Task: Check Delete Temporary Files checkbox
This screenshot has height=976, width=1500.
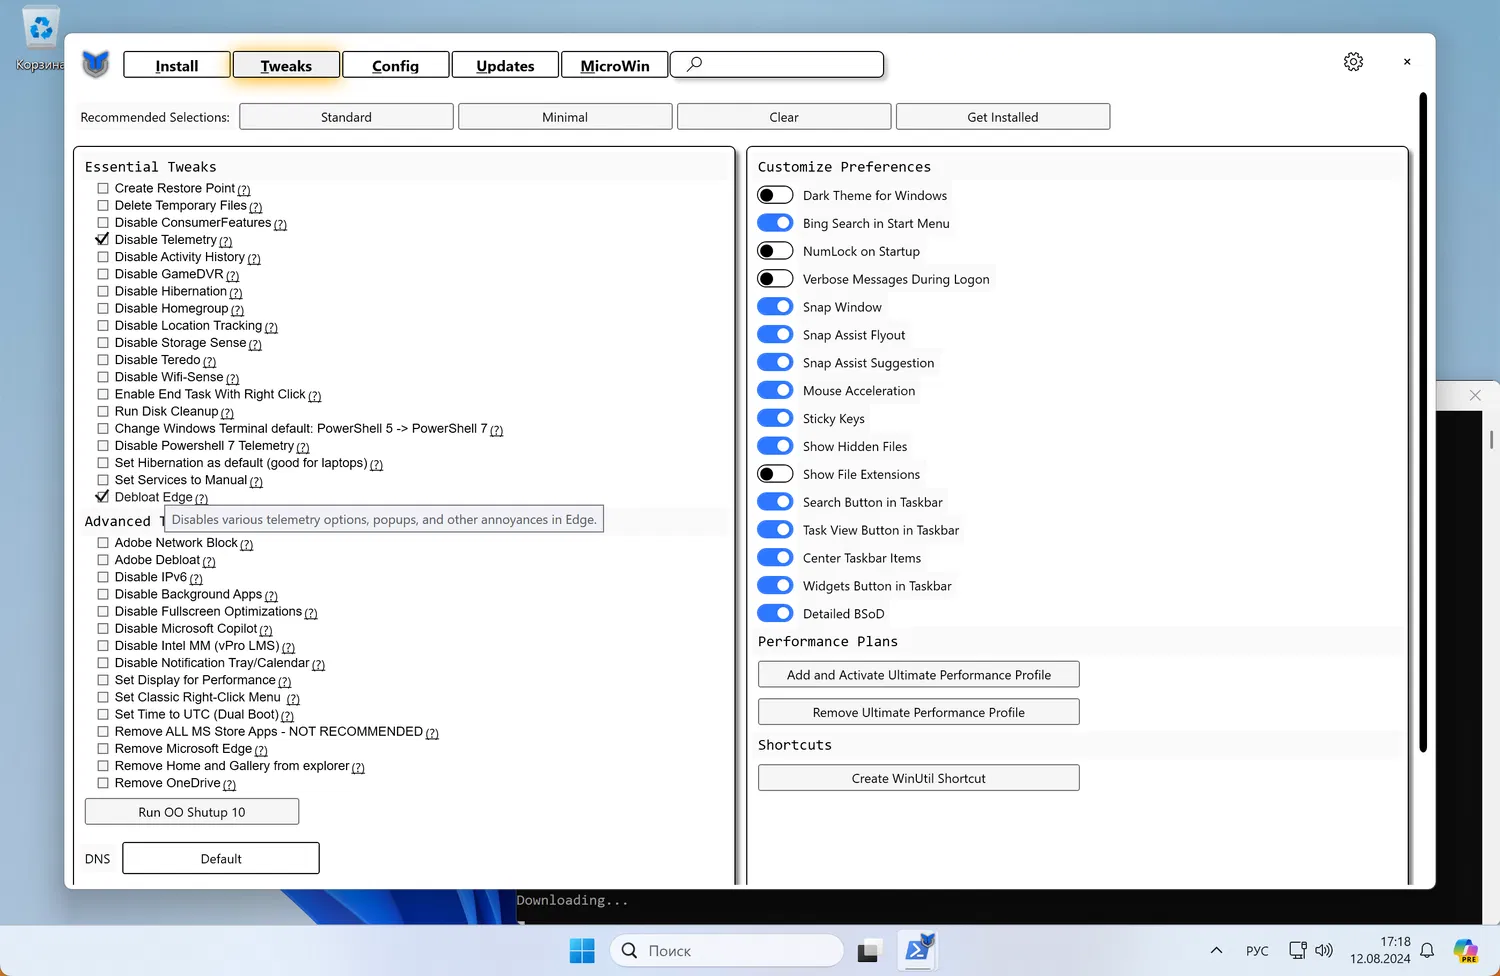Action: tap(103, 205)
